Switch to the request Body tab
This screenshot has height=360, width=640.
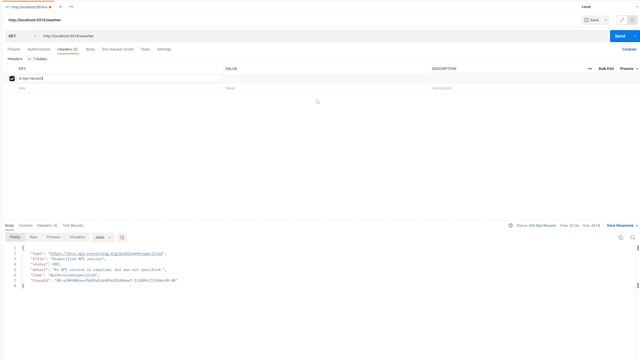click(90, 49)
